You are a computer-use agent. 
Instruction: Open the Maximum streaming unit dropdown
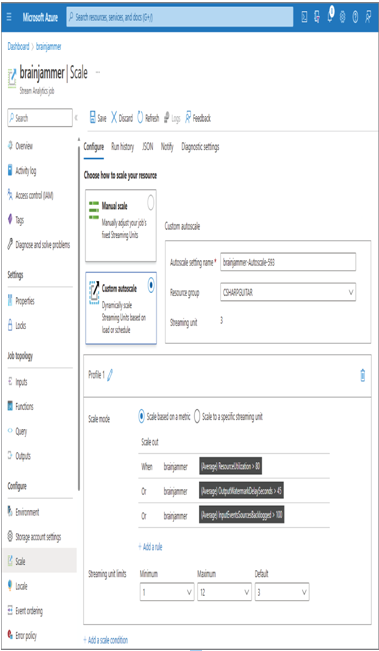pos(224,592)
